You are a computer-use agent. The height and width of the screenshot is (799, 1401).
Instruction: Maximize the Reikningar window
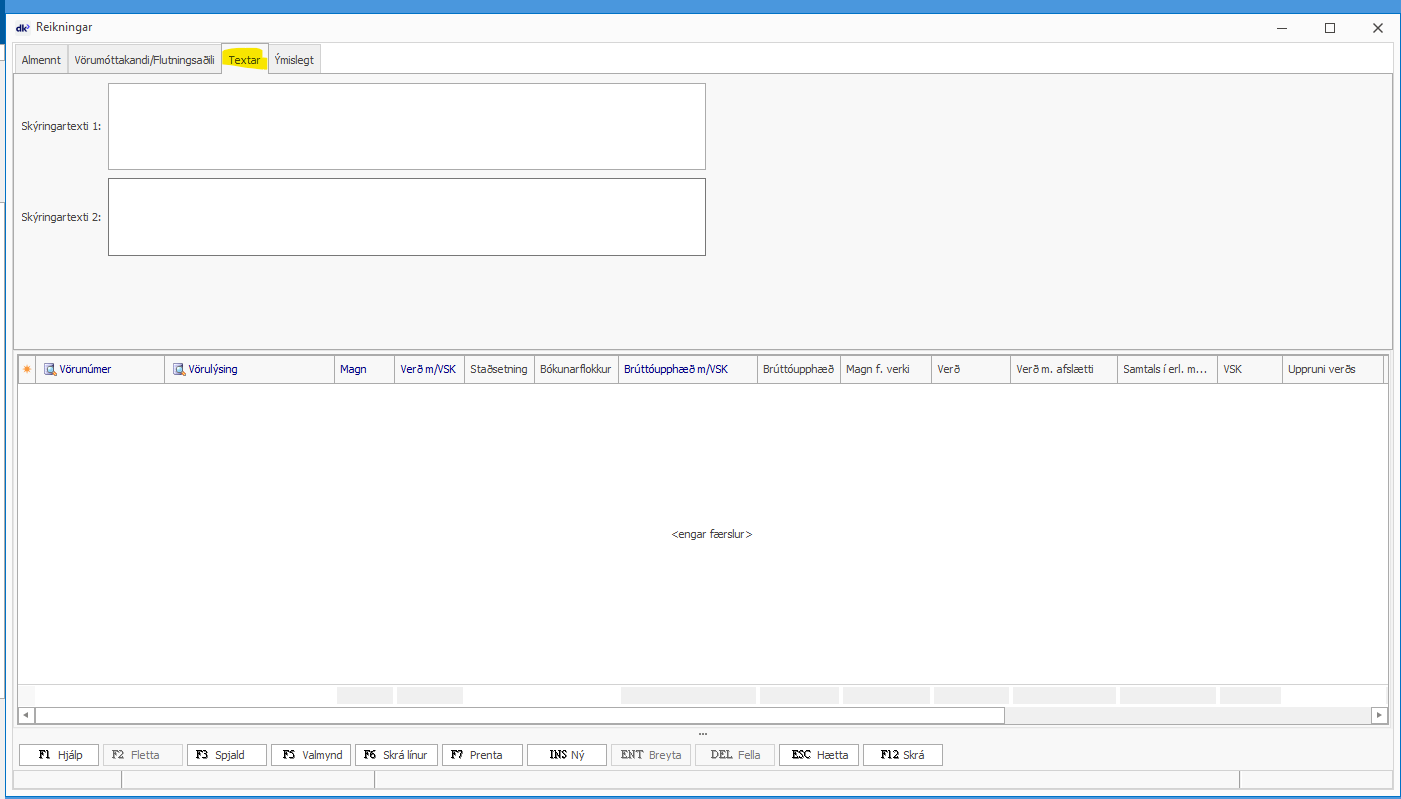(1330, 28)
